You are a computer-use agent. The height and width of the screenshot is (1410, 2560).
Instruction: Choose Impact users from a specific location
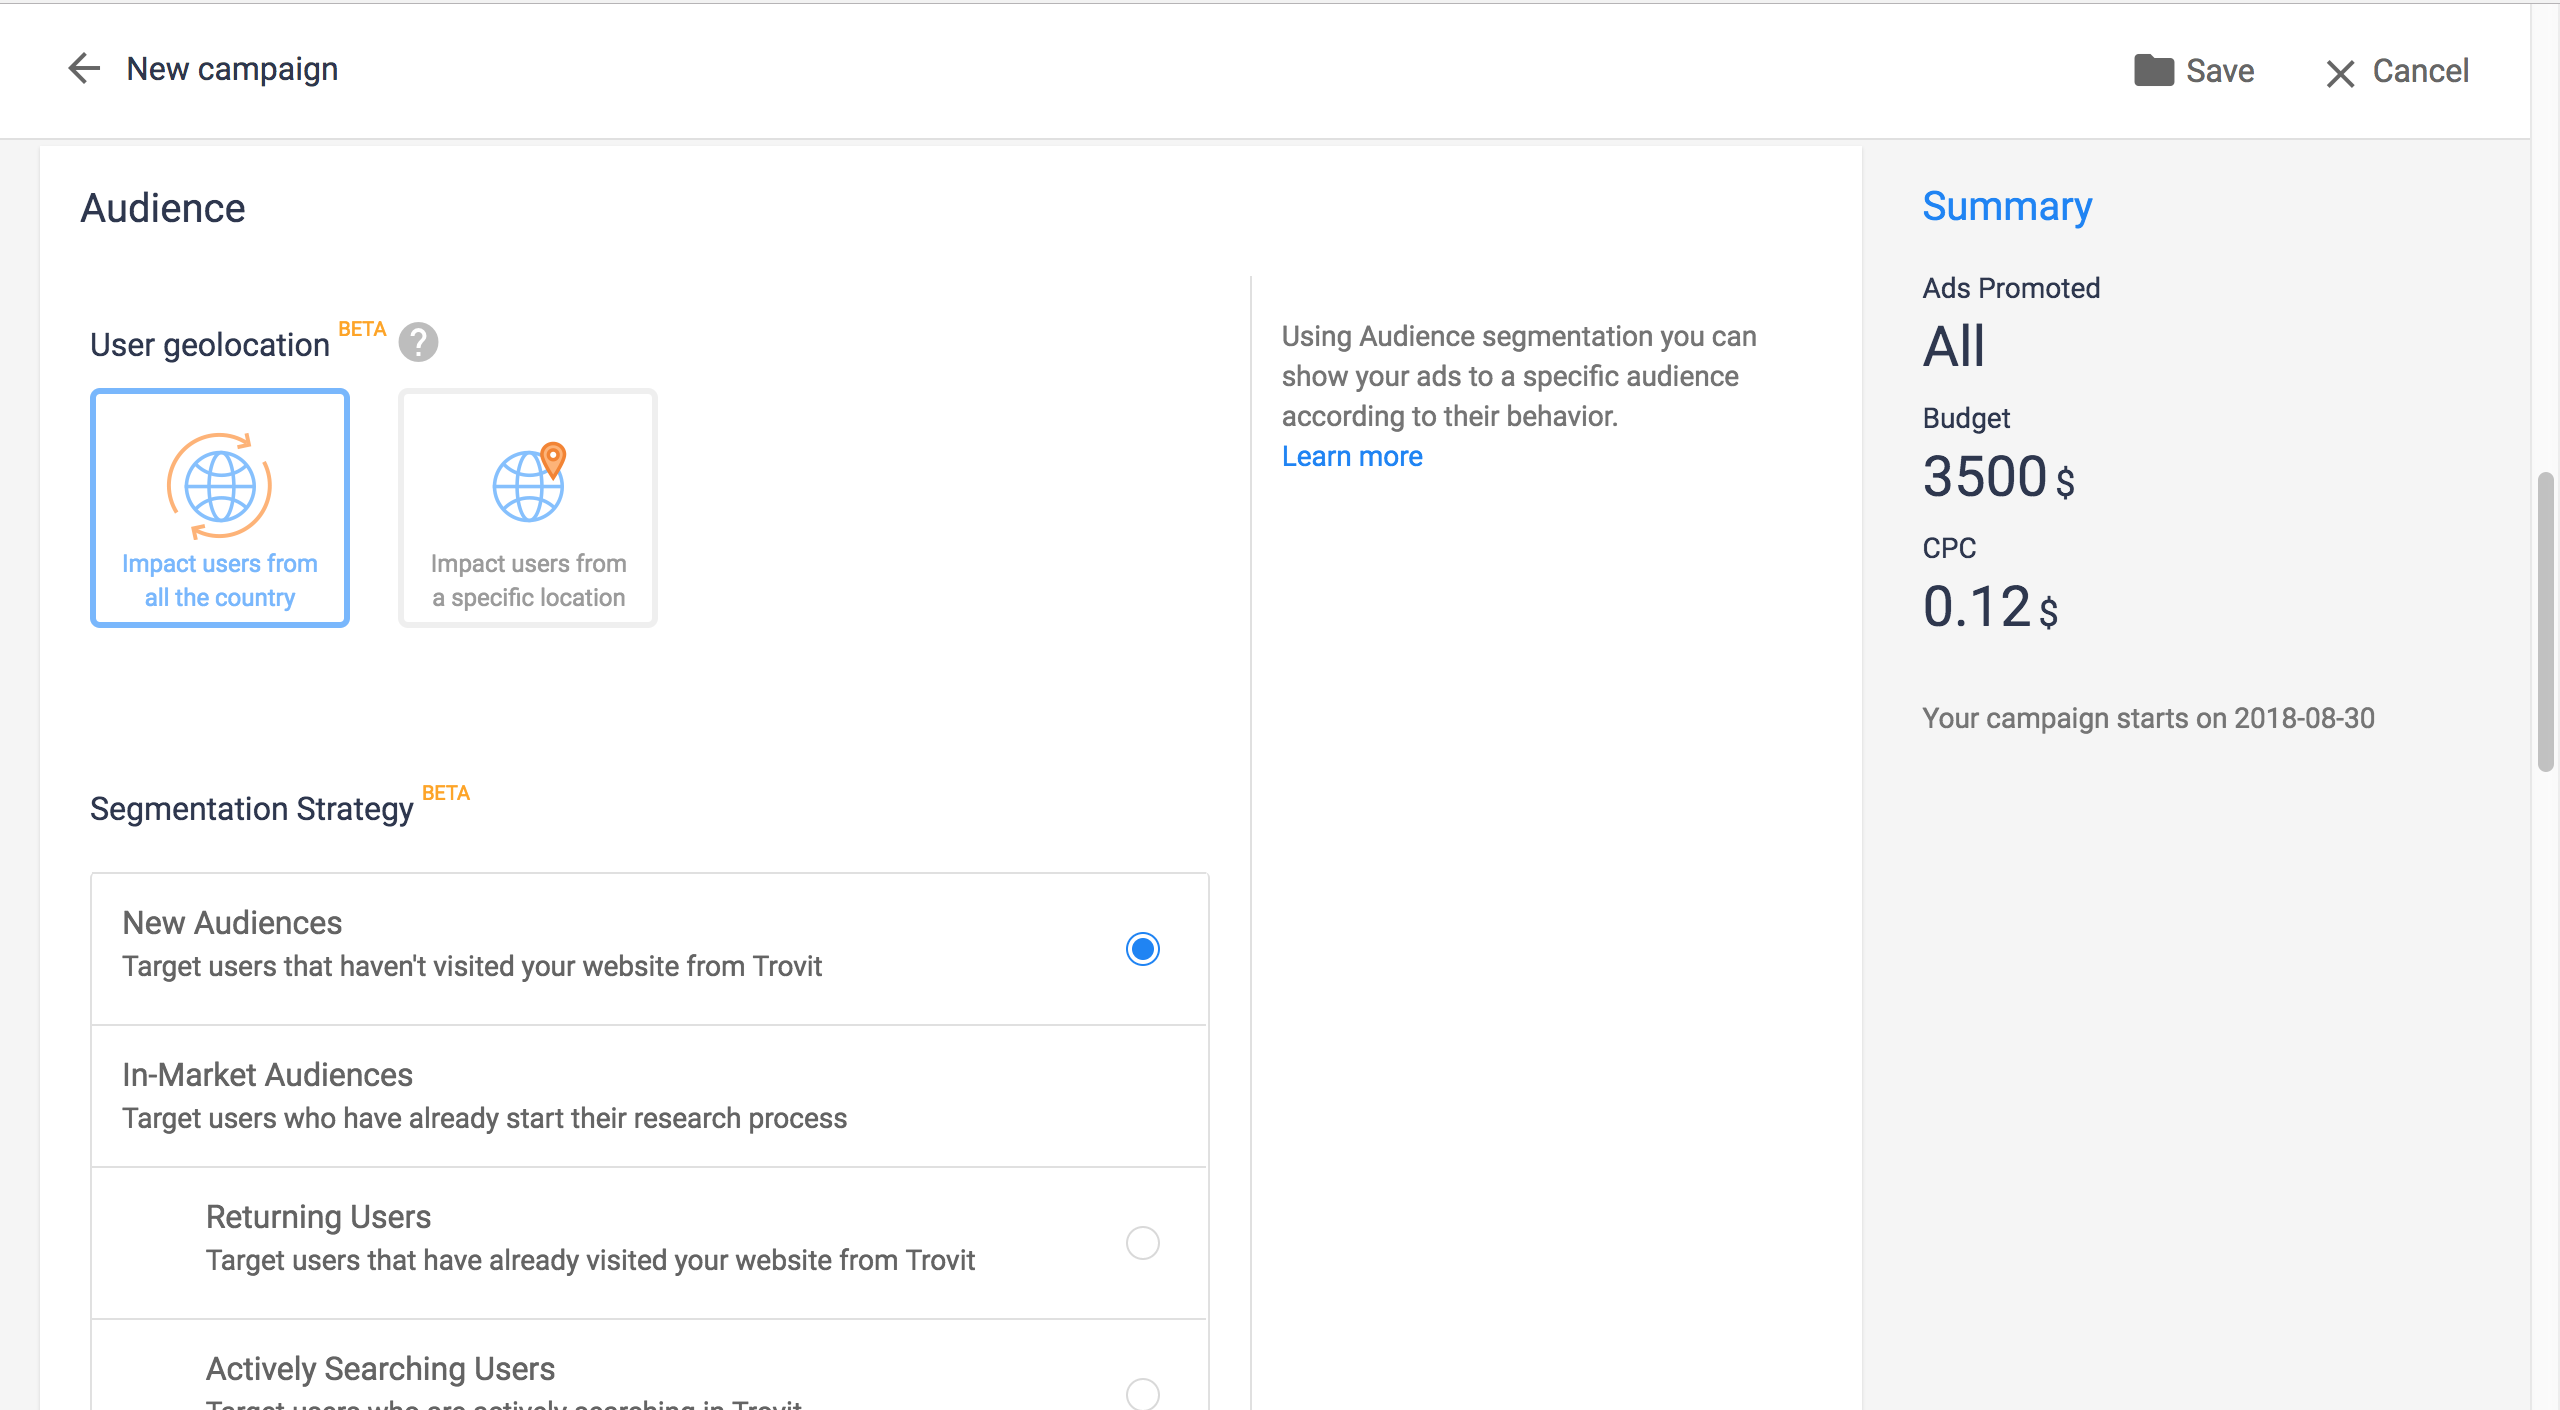(x=528, y=580)
